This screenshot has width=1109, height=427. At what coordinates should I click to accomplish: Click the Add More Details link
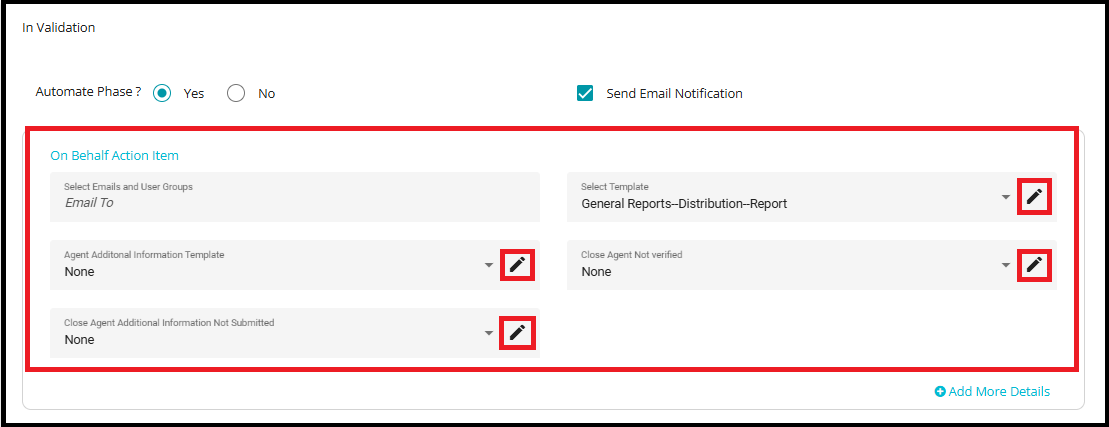pyautogui.click(x=999, y=392)
